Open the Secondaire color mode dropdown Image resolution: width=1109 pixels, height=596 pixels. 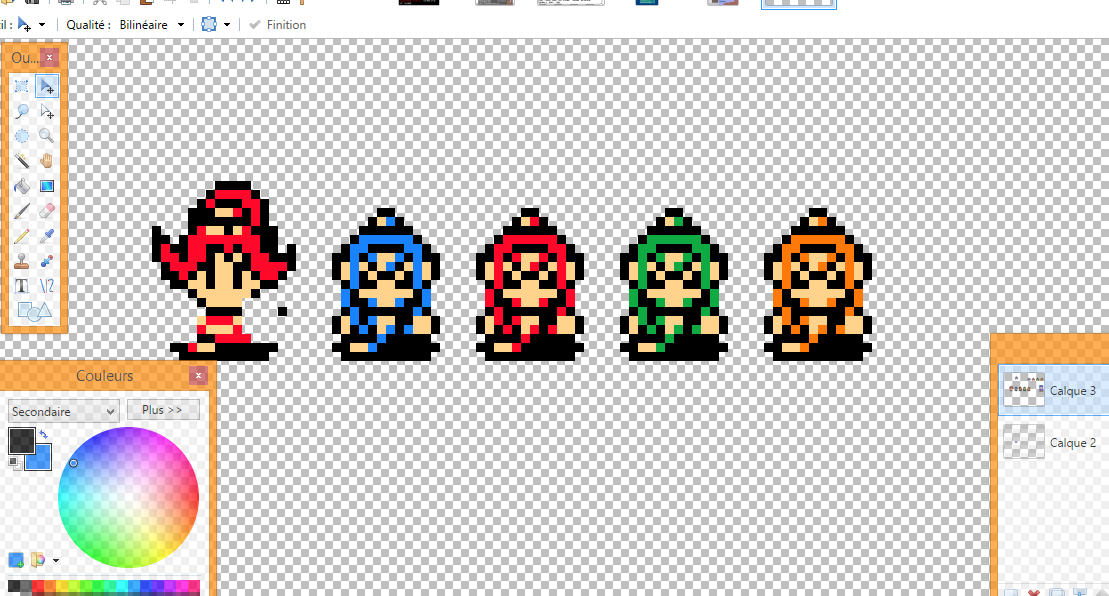coord(64,411)
